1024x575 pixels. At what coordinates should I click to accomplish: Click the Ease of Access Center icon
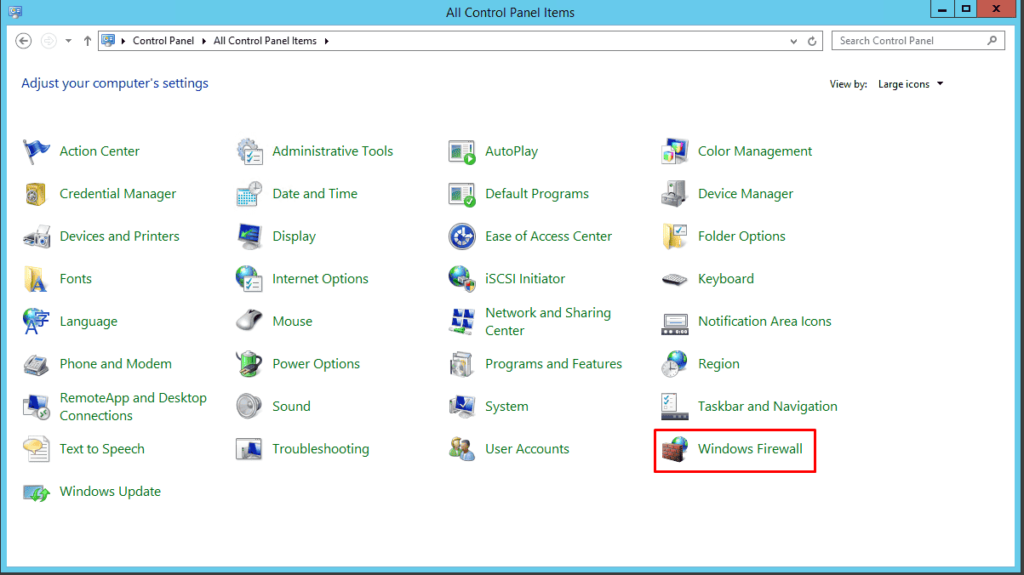(x=462, y=237)
